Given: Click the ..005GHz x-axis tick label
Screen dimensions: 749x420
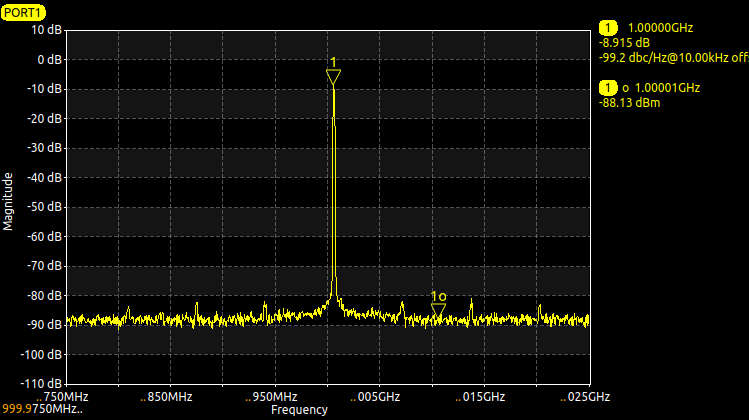Looking at the screenshot, I should [x=375, y=397].
